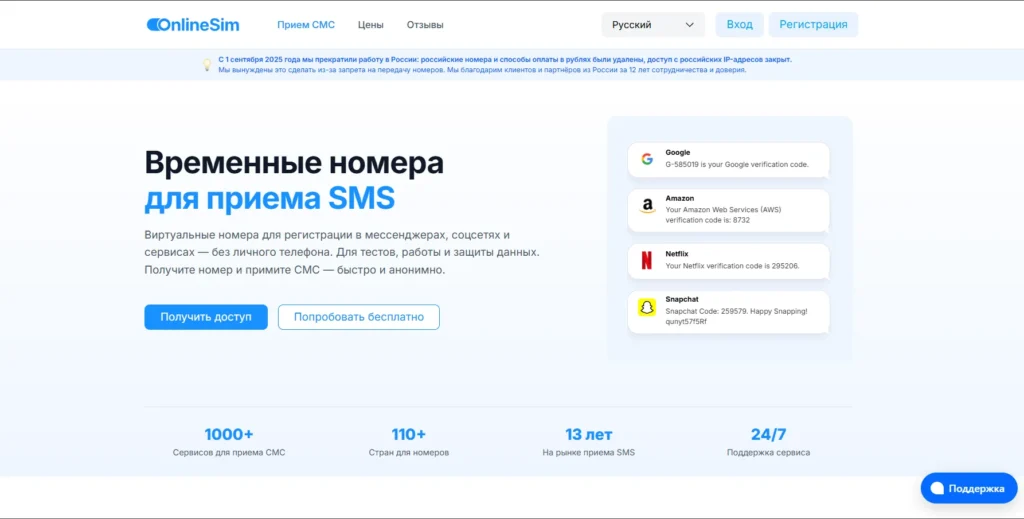The width and height of the screenshot is (1024, 519).
Task: Click Поддержка сервиса label
Action: [768, 452]
